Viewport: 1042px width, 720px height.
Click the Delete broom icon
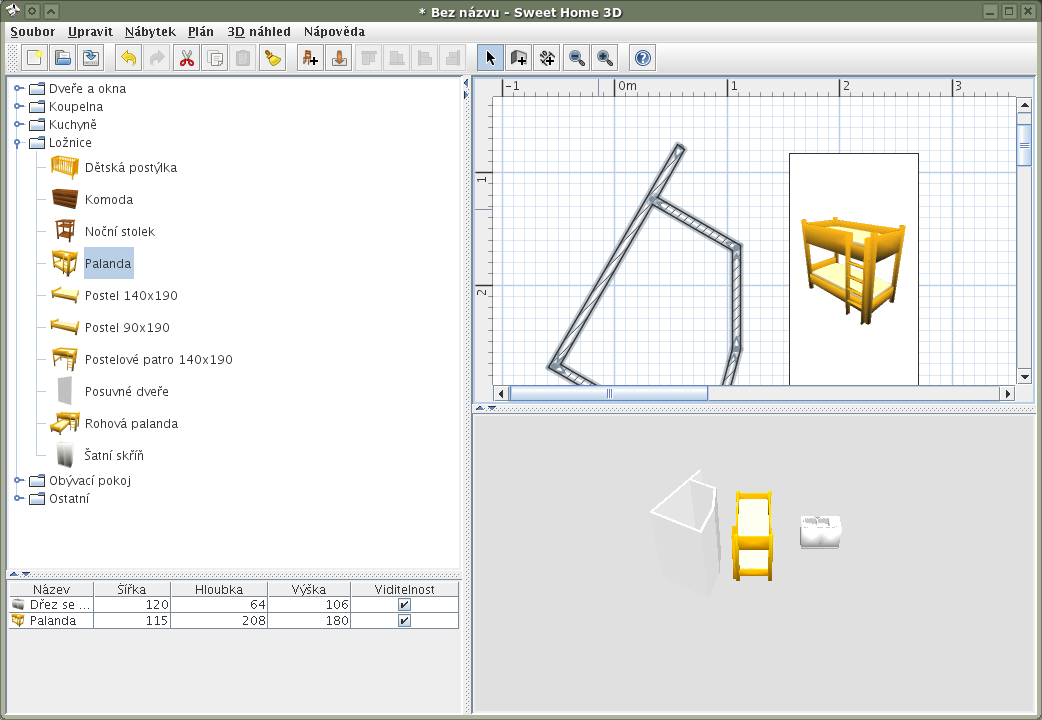(x=272, y=59)
